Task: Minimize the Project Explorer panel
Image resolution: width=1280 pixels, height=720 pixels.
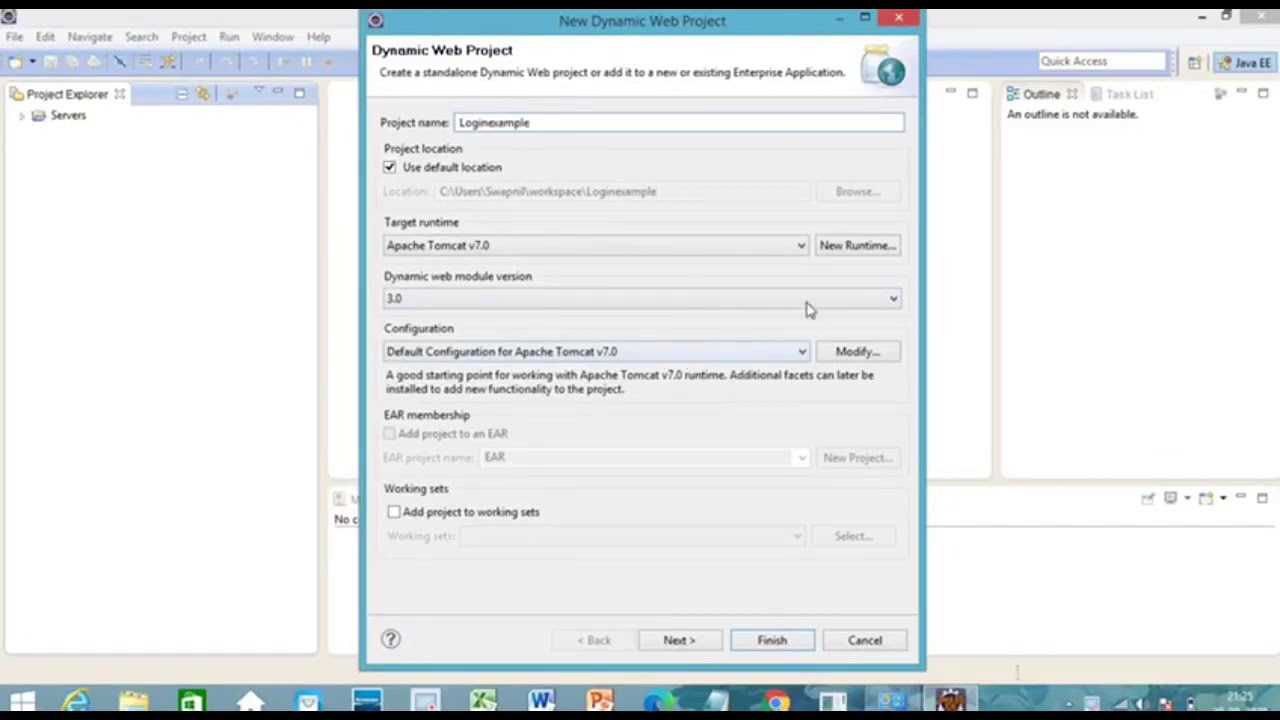Action: click(x=278, y=92)
